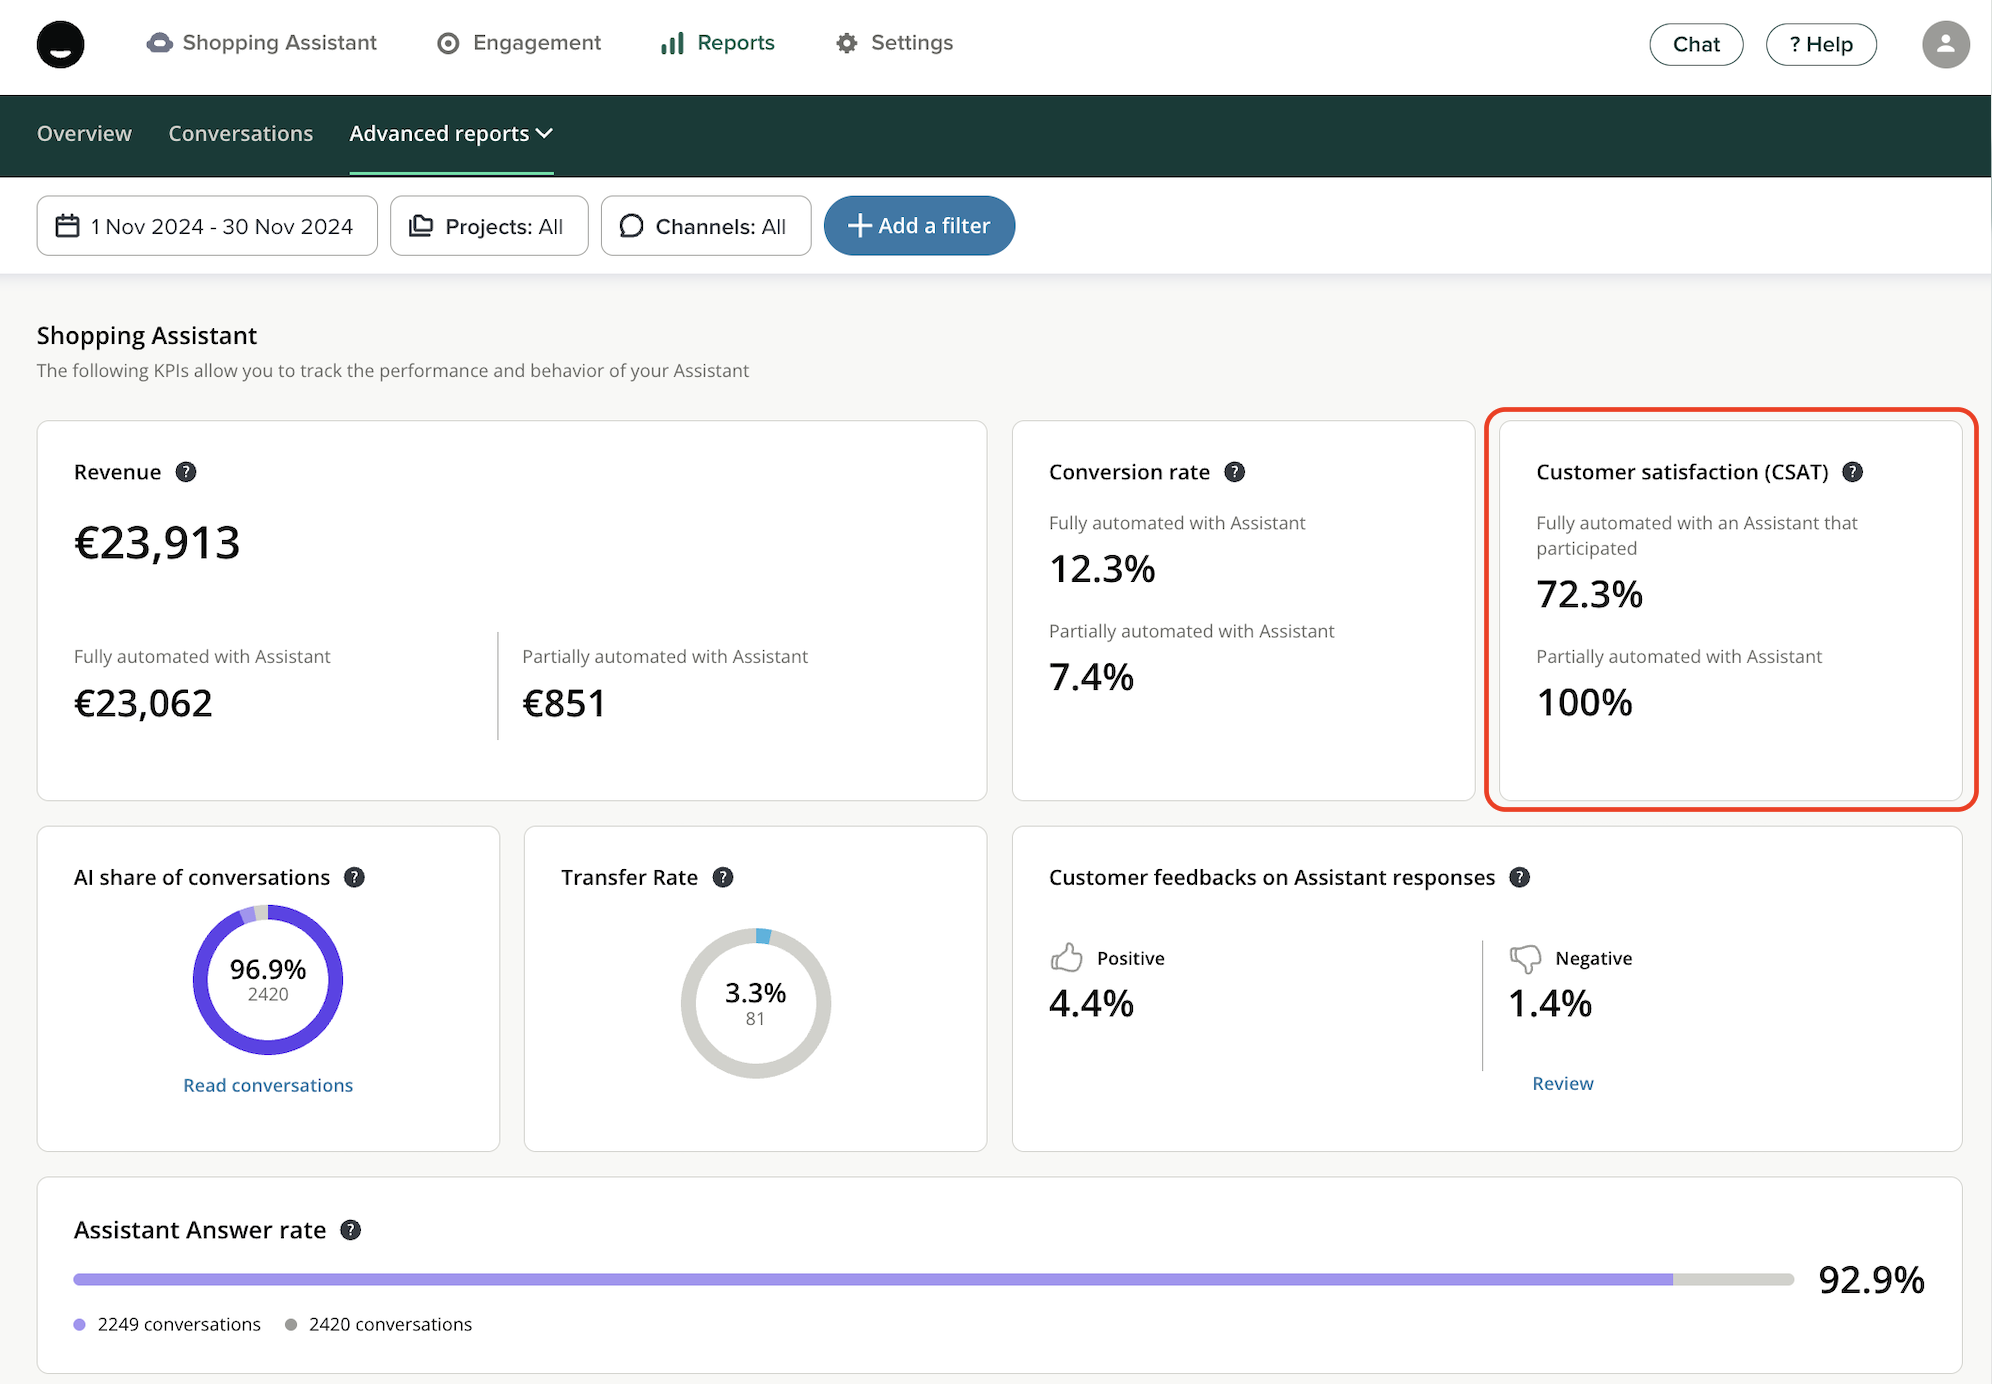
Task: Click the Positive thumbs-up icon
Action: point(1066,958)
